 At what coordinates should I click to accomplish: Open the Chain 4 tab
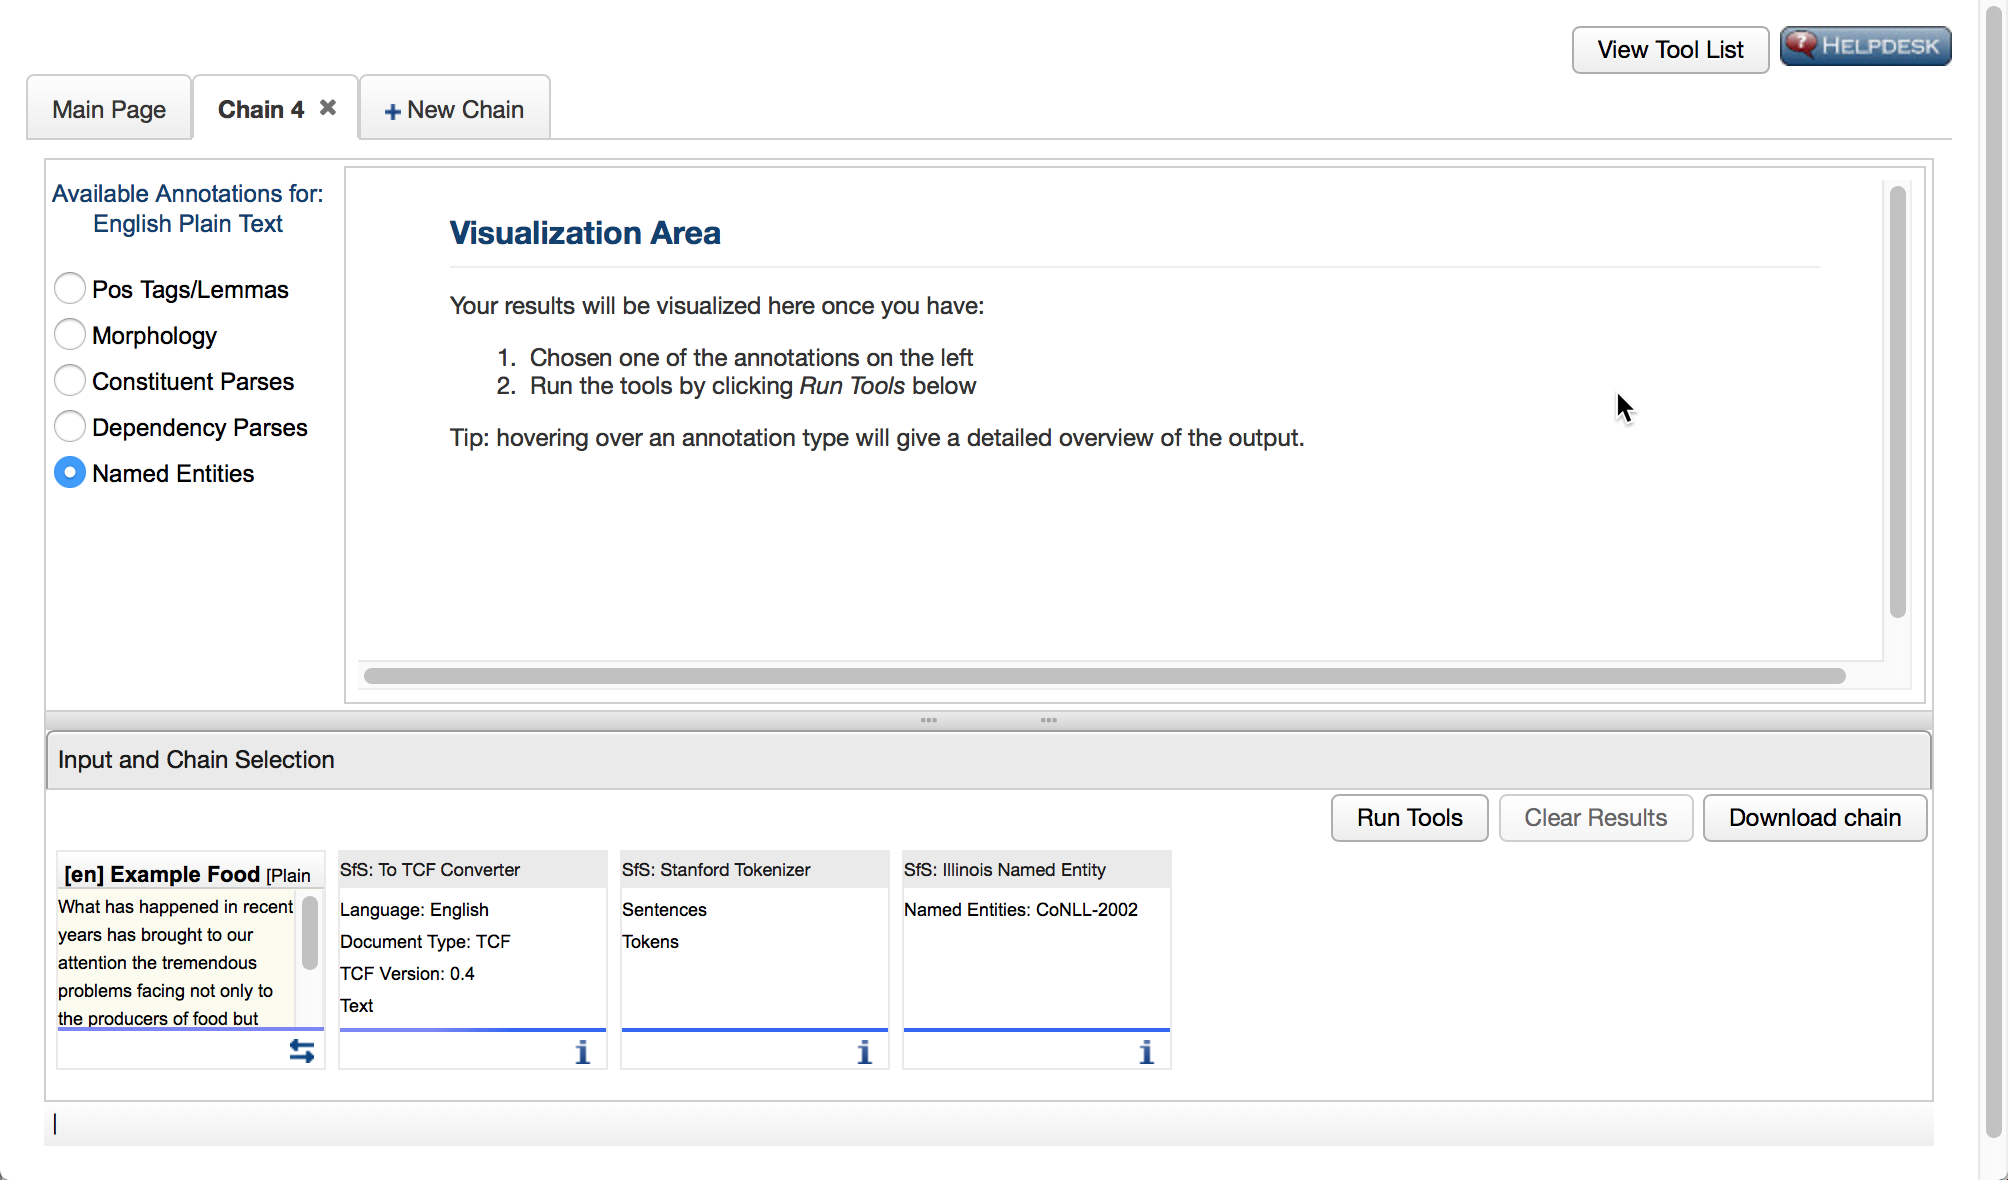click(x=260, y=108)
